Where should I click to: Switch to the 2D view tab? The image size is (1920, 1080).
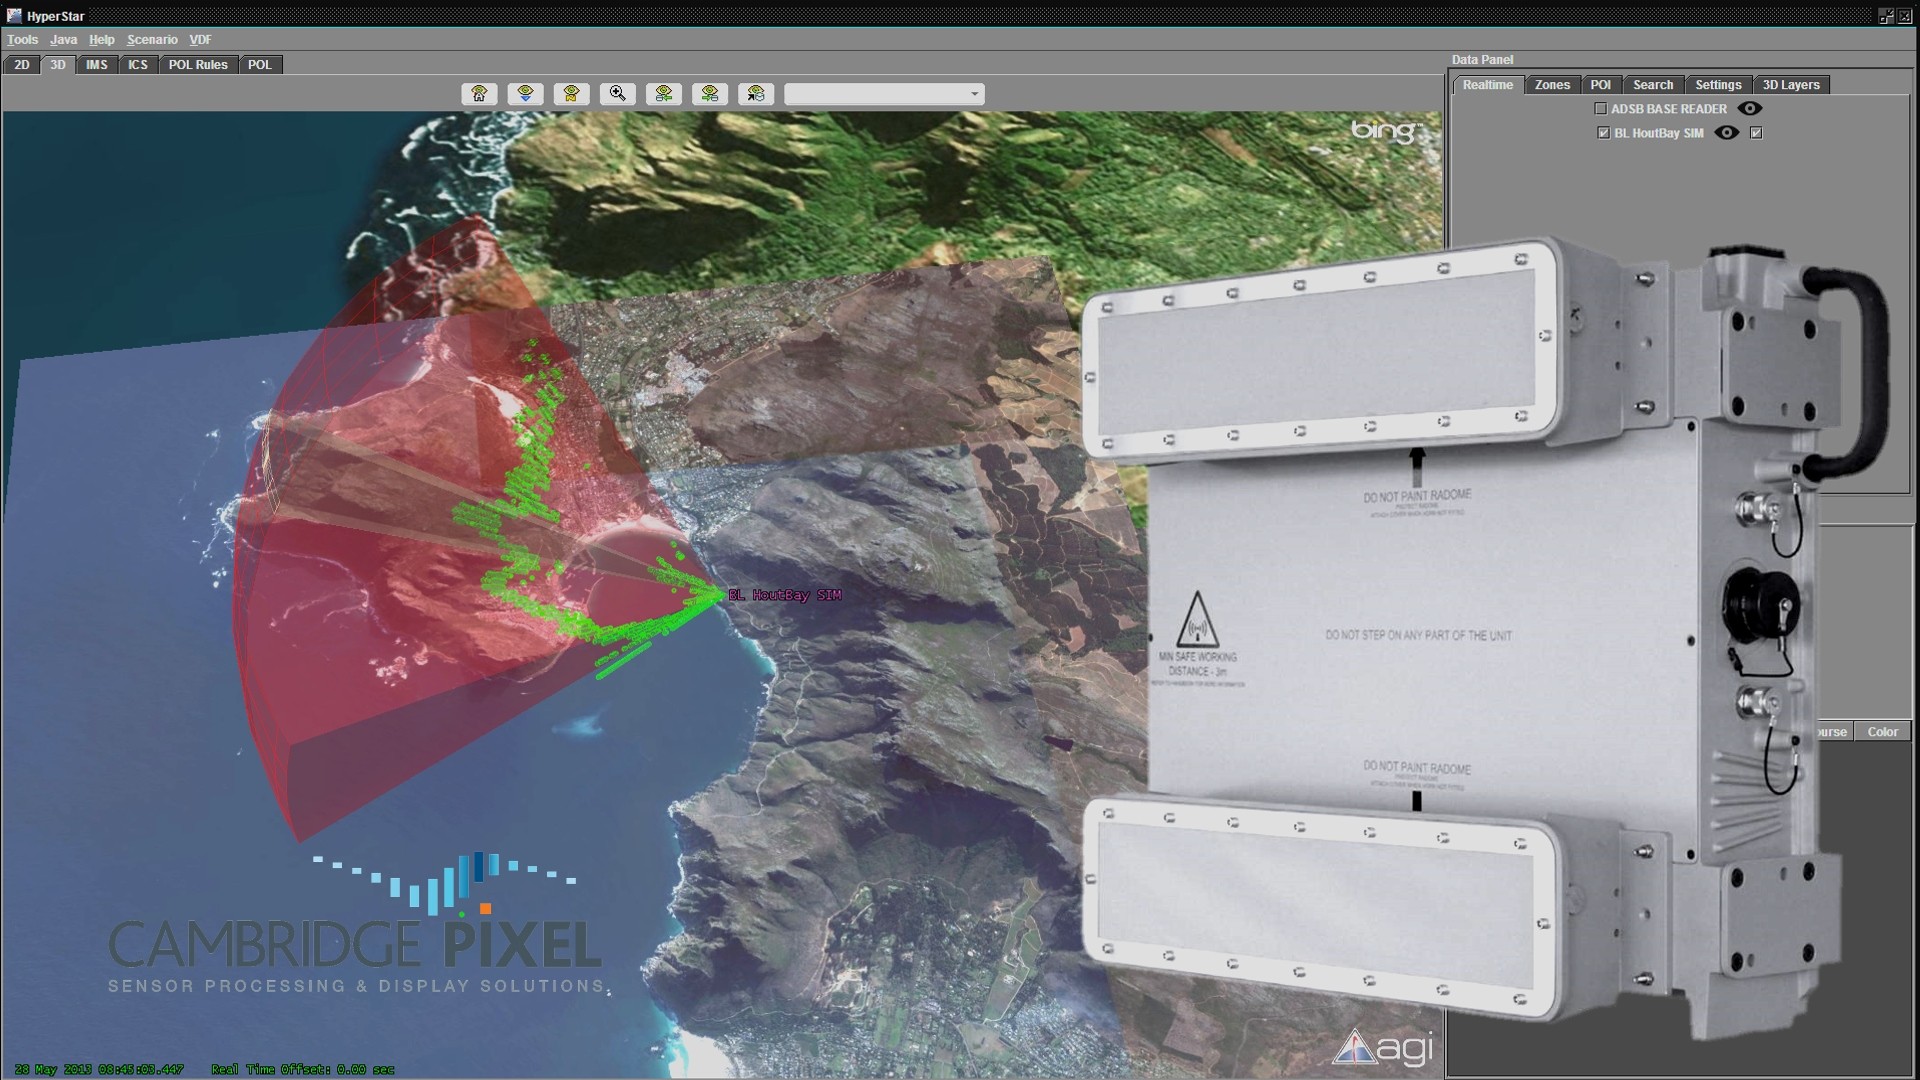tap(21, 65)
